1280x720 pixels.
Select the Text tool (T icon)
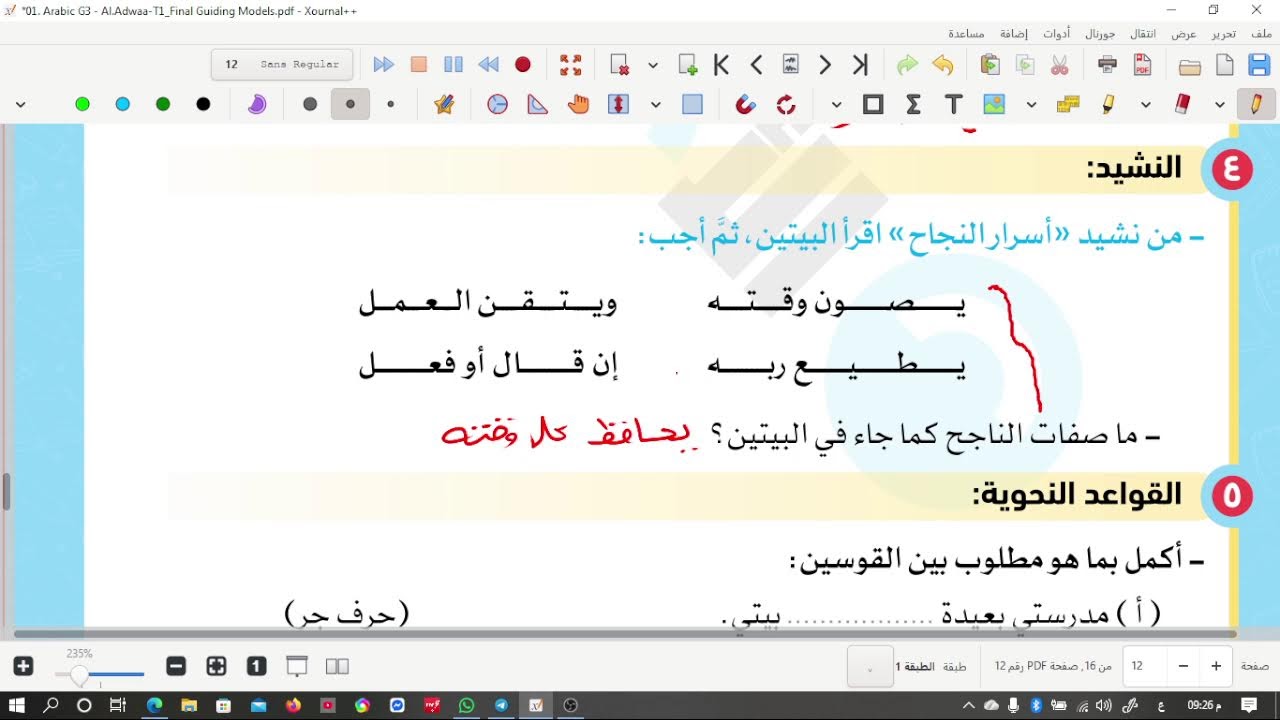point(953,104)
